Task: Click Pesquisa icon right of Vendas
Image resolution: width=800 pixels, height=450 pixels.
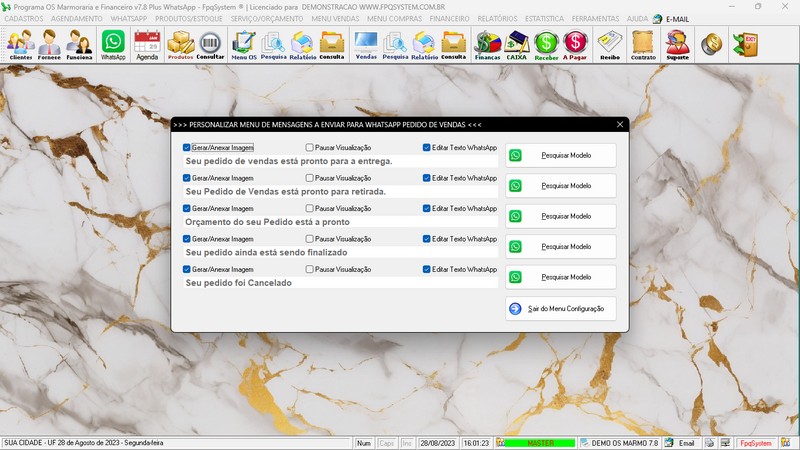Action: [x=395, y=45]
